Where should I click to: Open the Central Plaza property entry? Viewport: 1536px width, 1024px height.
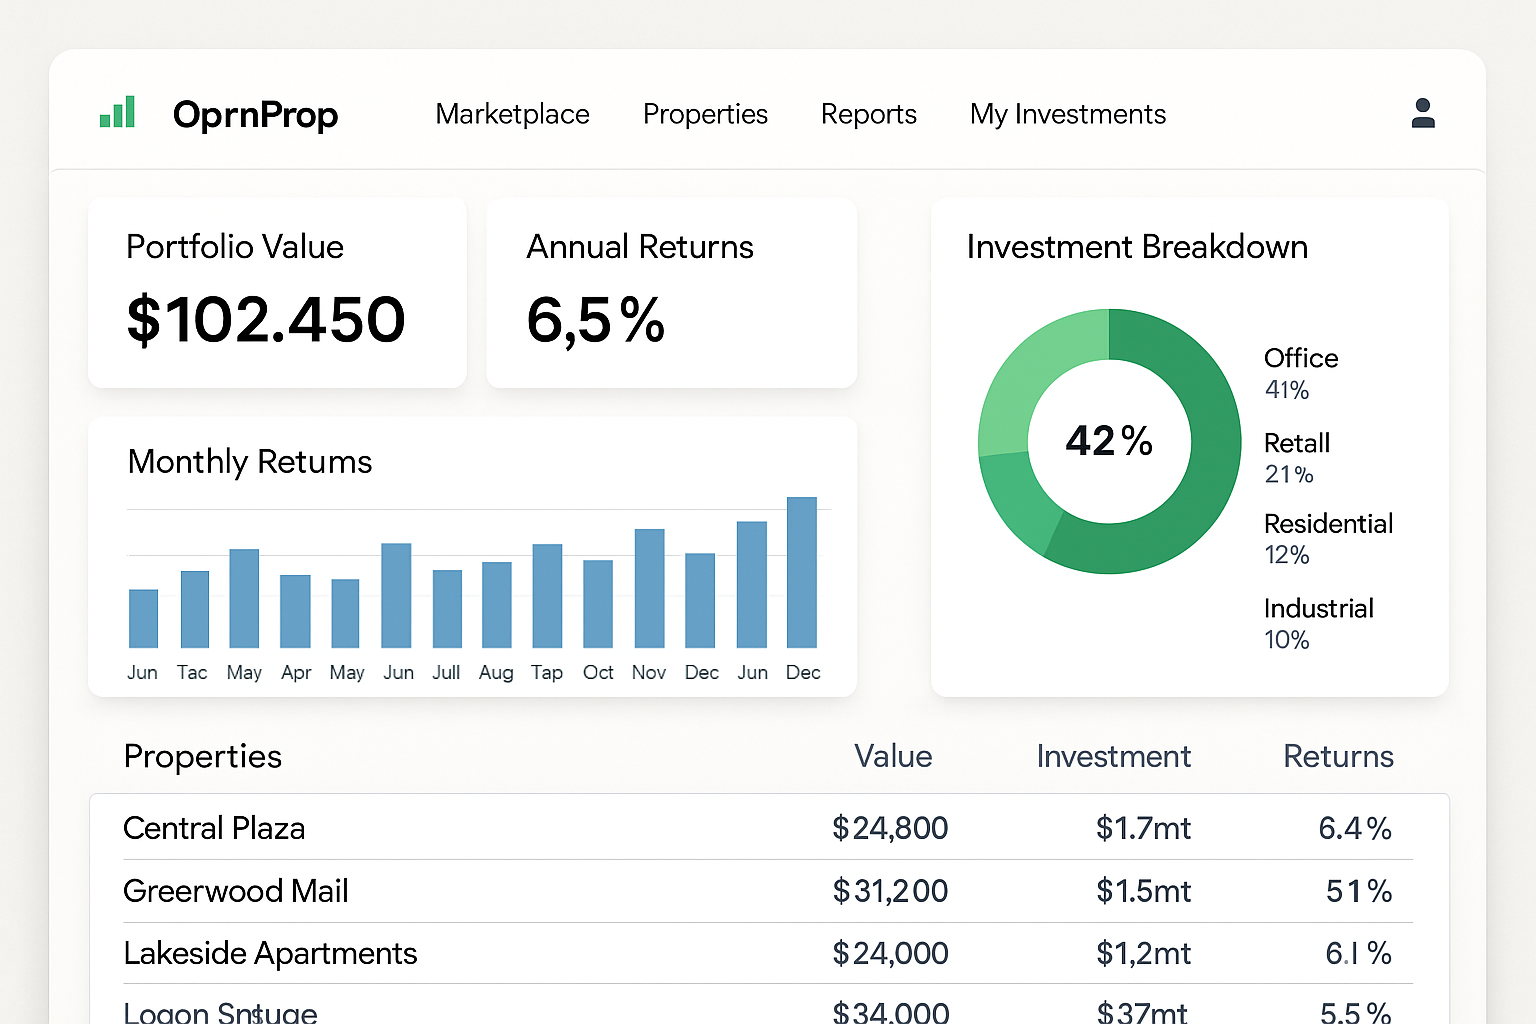(x=214, y=828)
